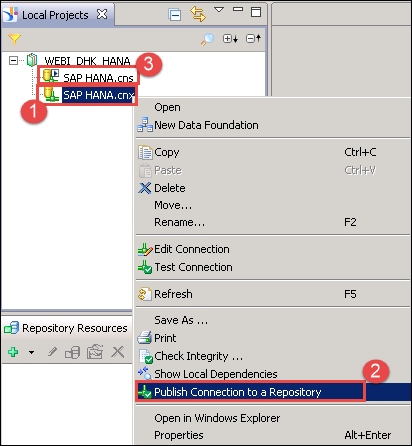This screenshot has width=412, height=446.
Task: Collapse all tree nodes with minus icon
Action: point(253,39)
